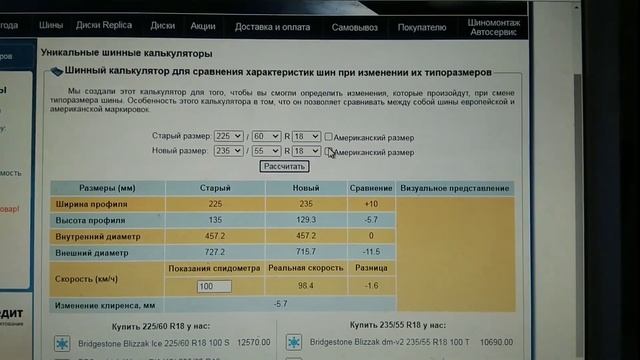Click the Ширина профиля row label
640x360 pixels.
point(91,204)
